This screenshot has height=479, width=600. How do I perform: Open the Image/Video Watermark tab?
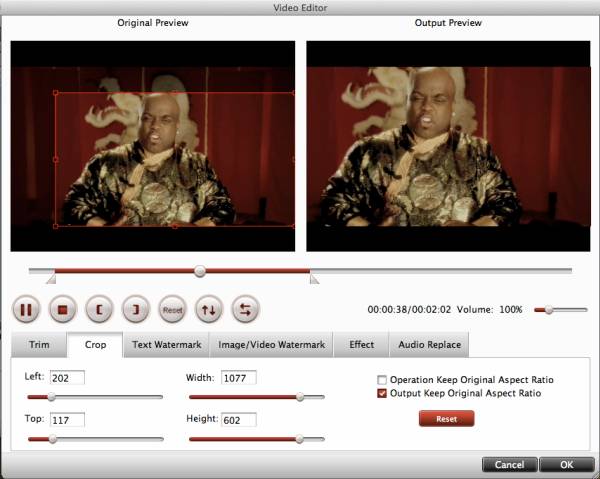pyautogui.click(x=271, y=345)
